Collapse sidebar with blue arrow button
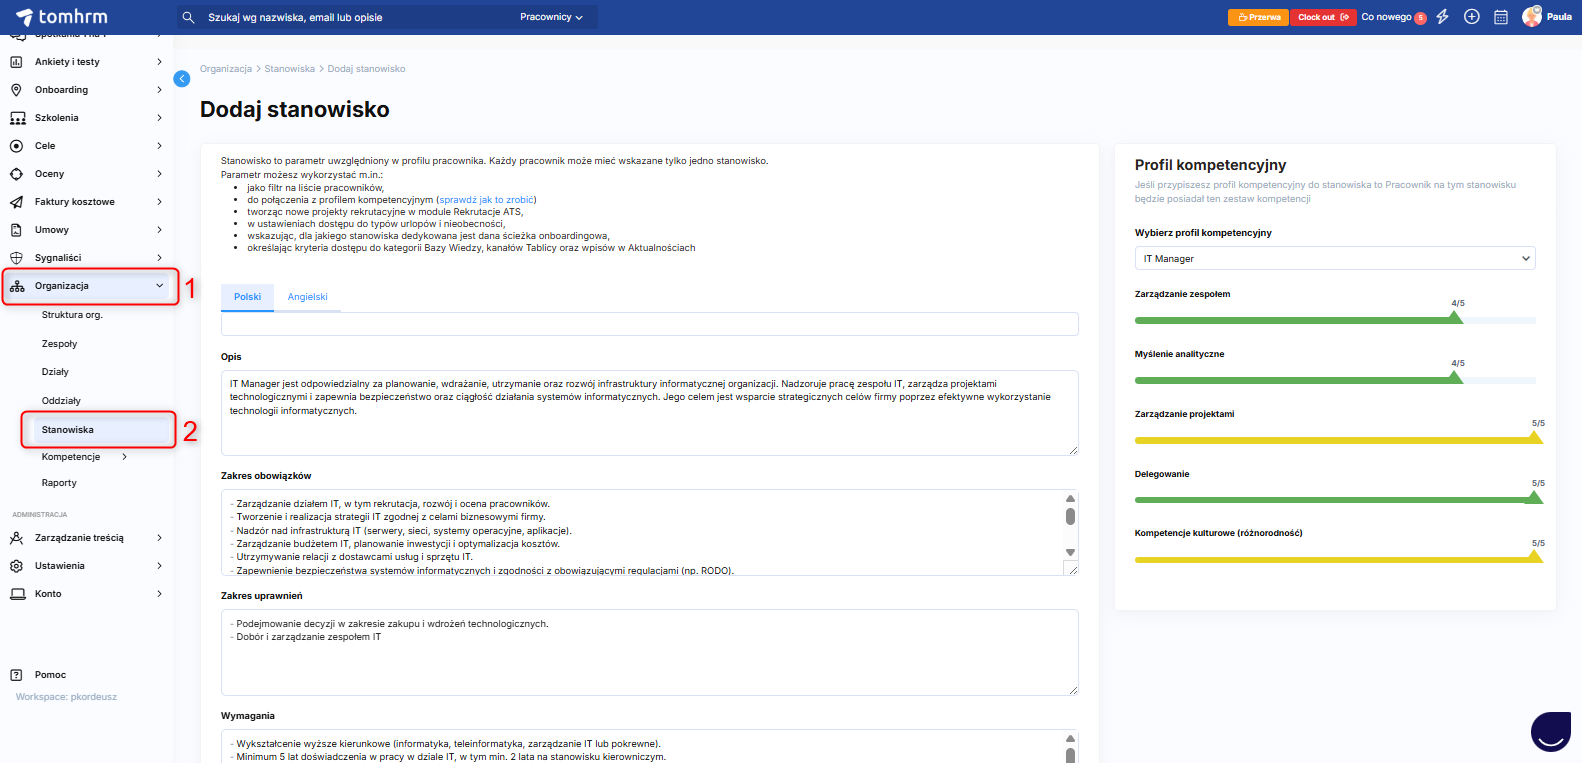This screenshot has height=763, width=1582. coord(182,79)
